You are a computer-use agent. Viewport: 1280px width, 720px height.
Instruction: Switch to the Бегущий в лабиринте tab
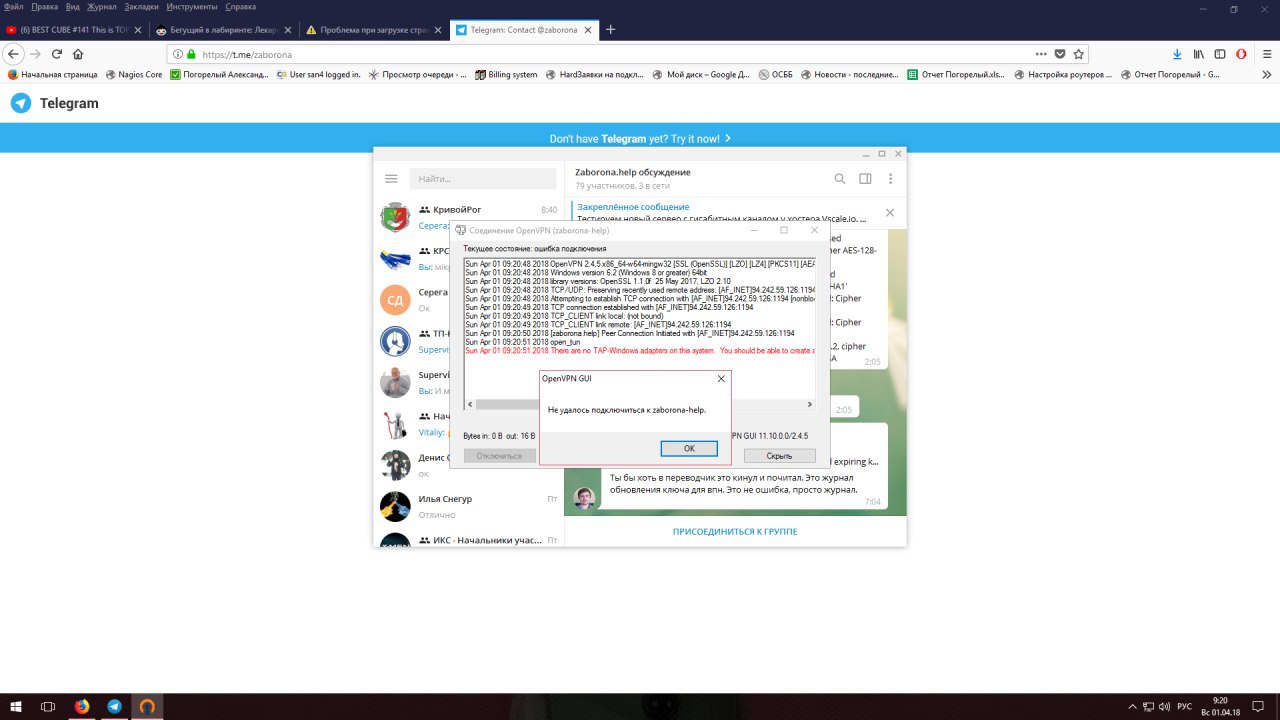coord(225,30)
